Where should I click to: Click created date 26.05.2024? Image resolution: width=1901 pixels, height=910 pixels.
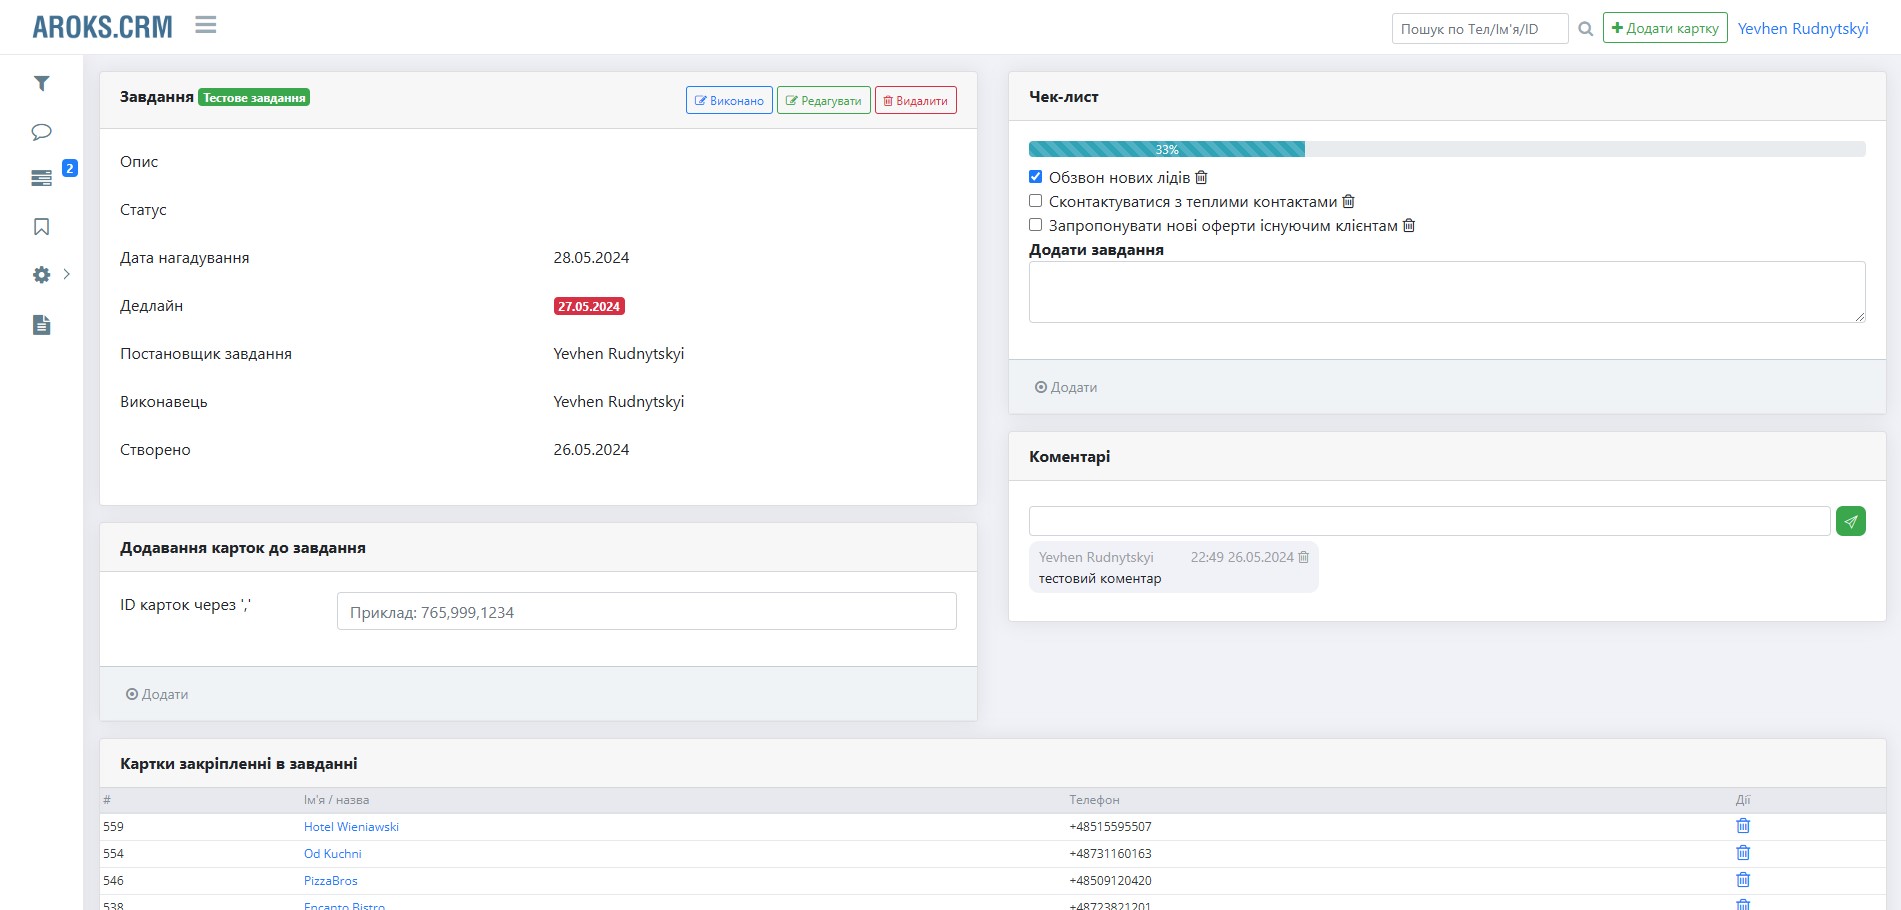591,450
